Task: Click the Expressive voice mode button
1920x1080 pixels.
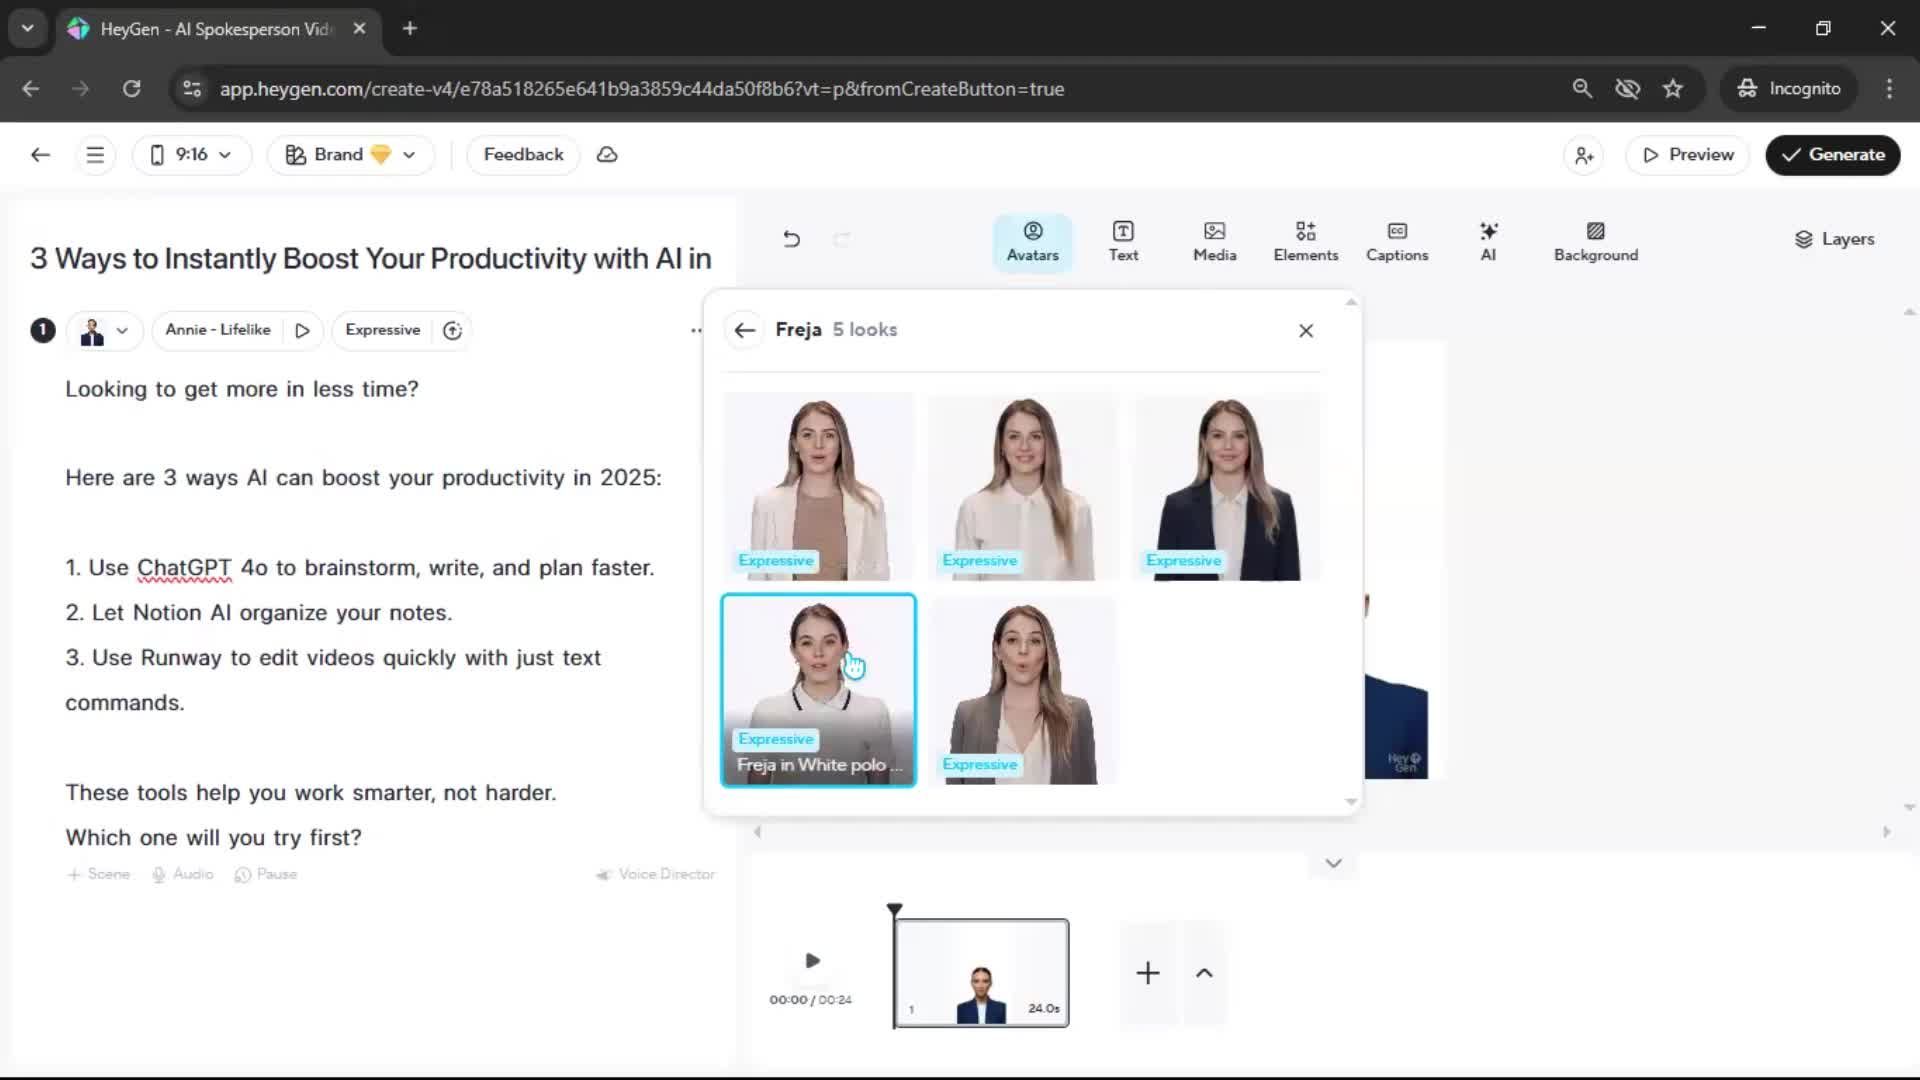Action: (x=383, y=330)
